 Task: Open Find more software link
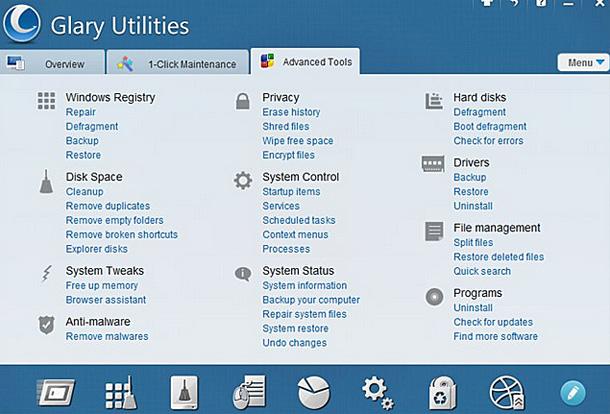tap(496, 336)
